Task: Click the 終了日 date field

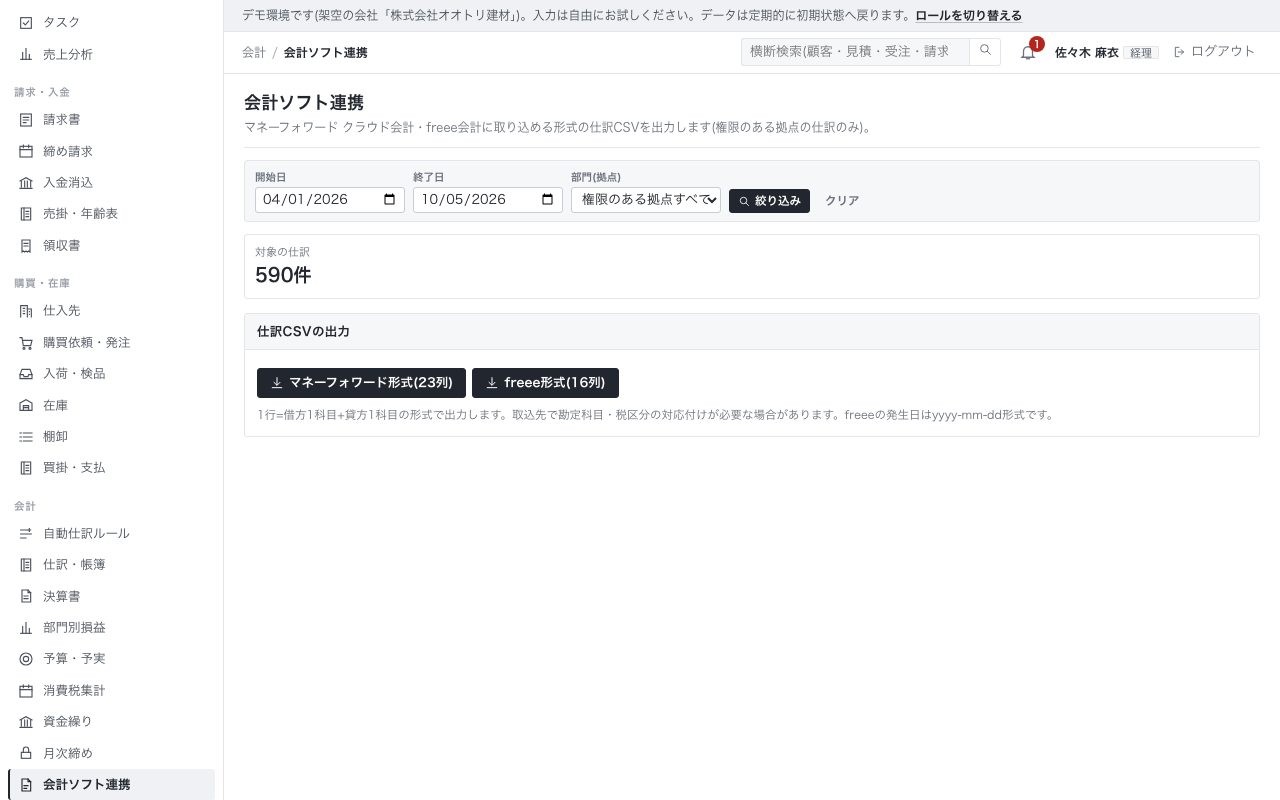Action: click(488, 199)
